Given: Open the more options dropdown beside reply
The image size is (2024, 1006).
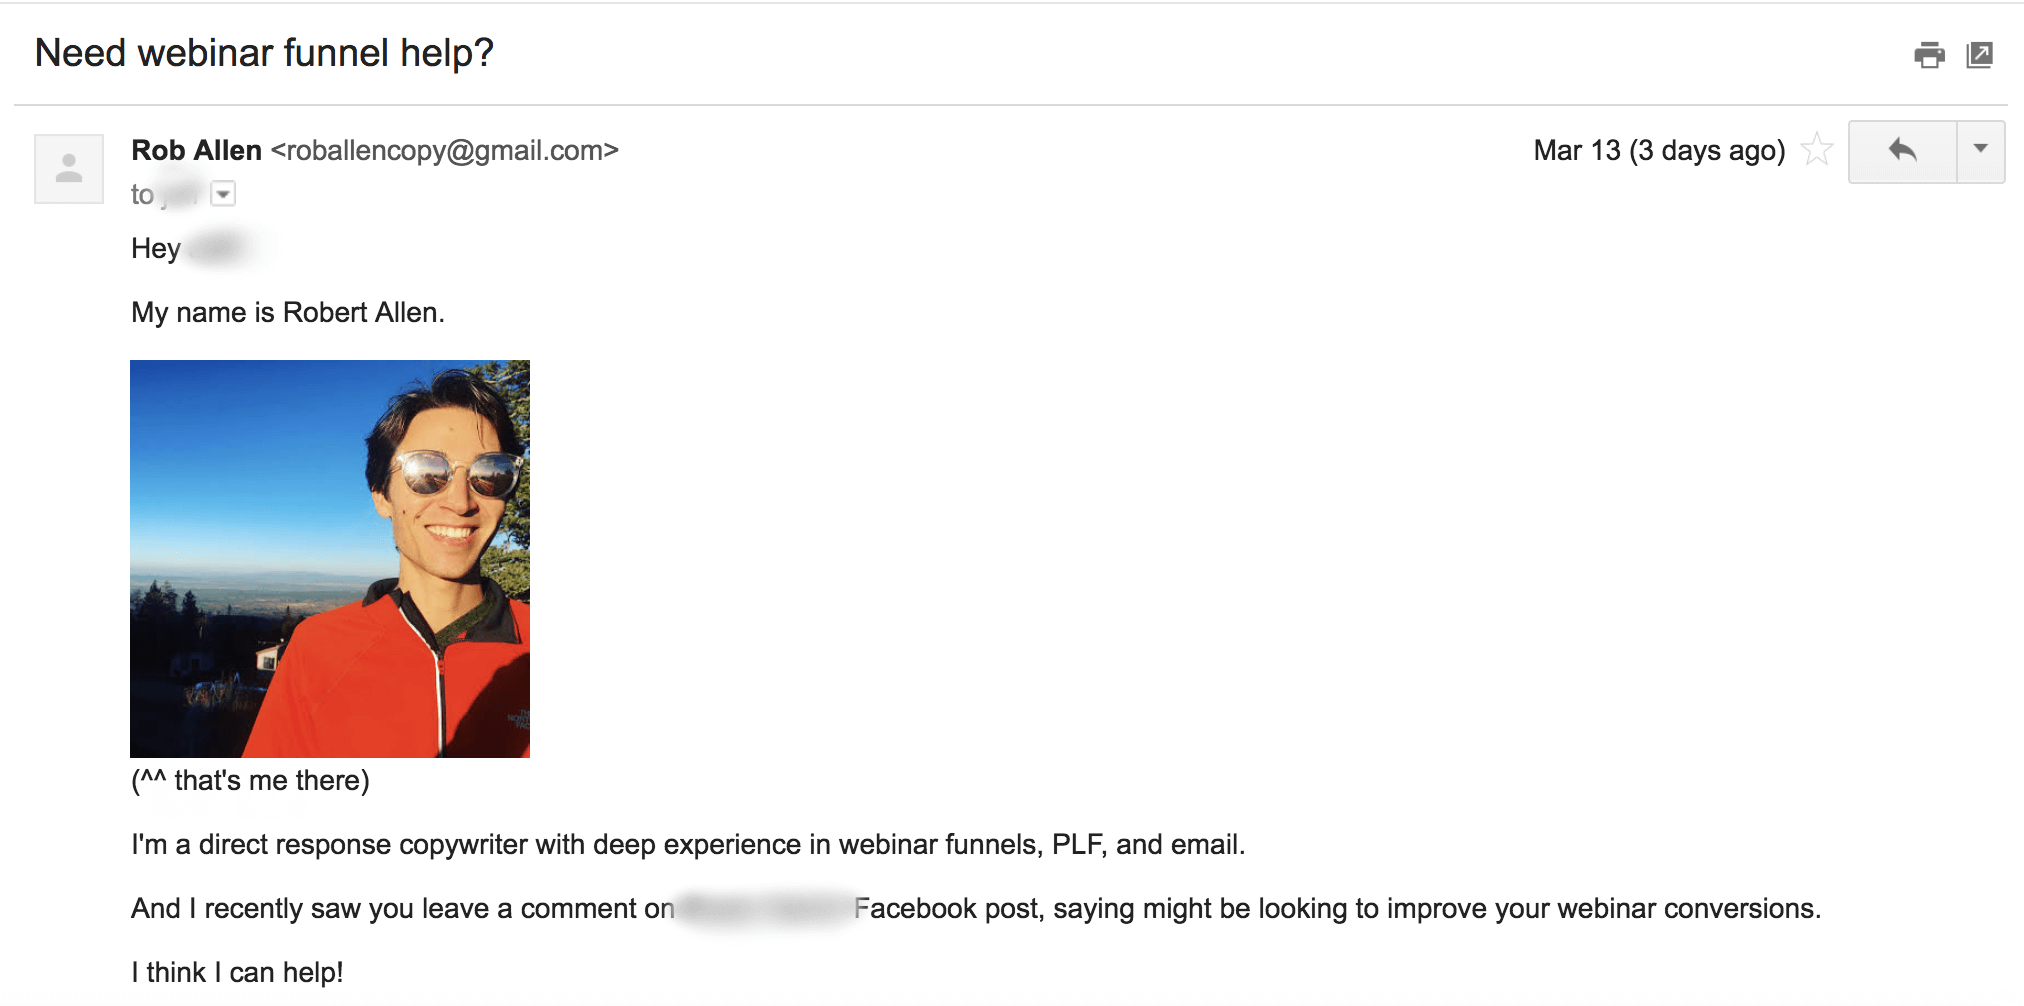Looking at the screenshot, I should (1980, 151).
